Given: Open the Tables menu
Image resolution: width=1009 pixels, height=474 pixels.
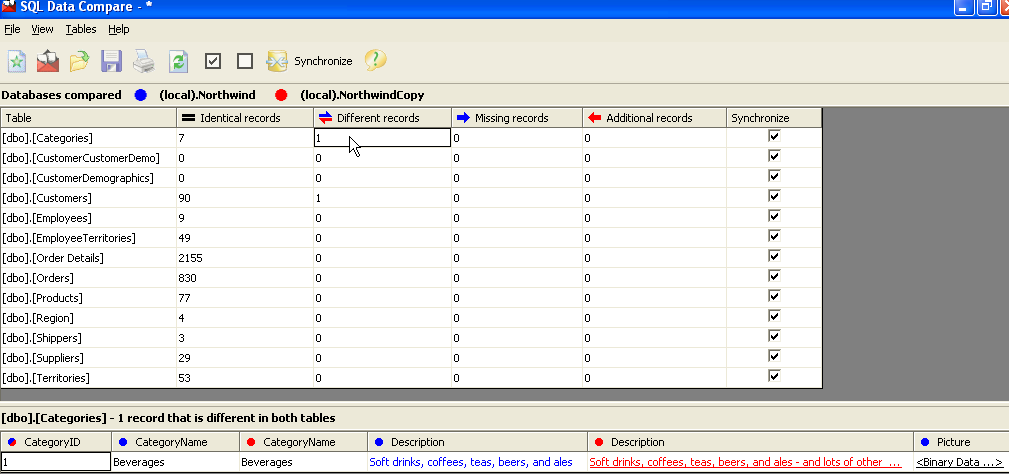Looking at the screenshot, I should pos(81,29).
